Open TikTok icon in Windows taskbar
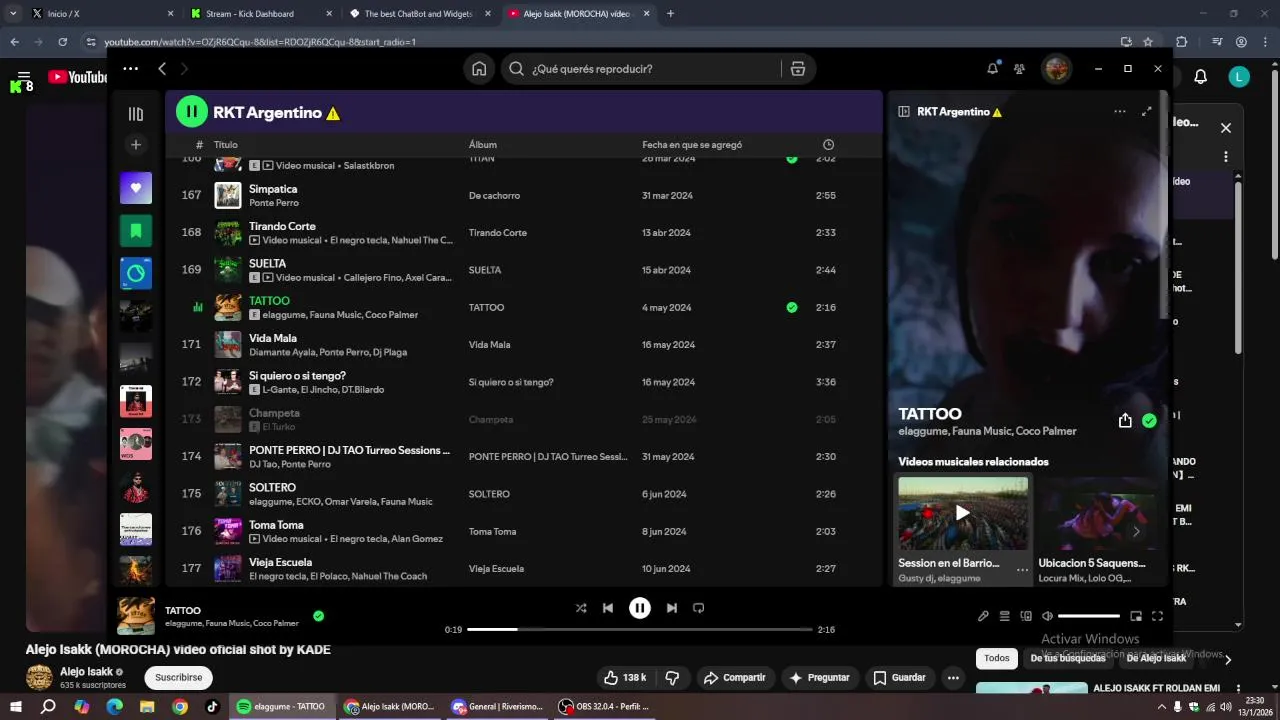Image resolution: width=1280 pixels, height=720 pixels. [x=212, y=706]
